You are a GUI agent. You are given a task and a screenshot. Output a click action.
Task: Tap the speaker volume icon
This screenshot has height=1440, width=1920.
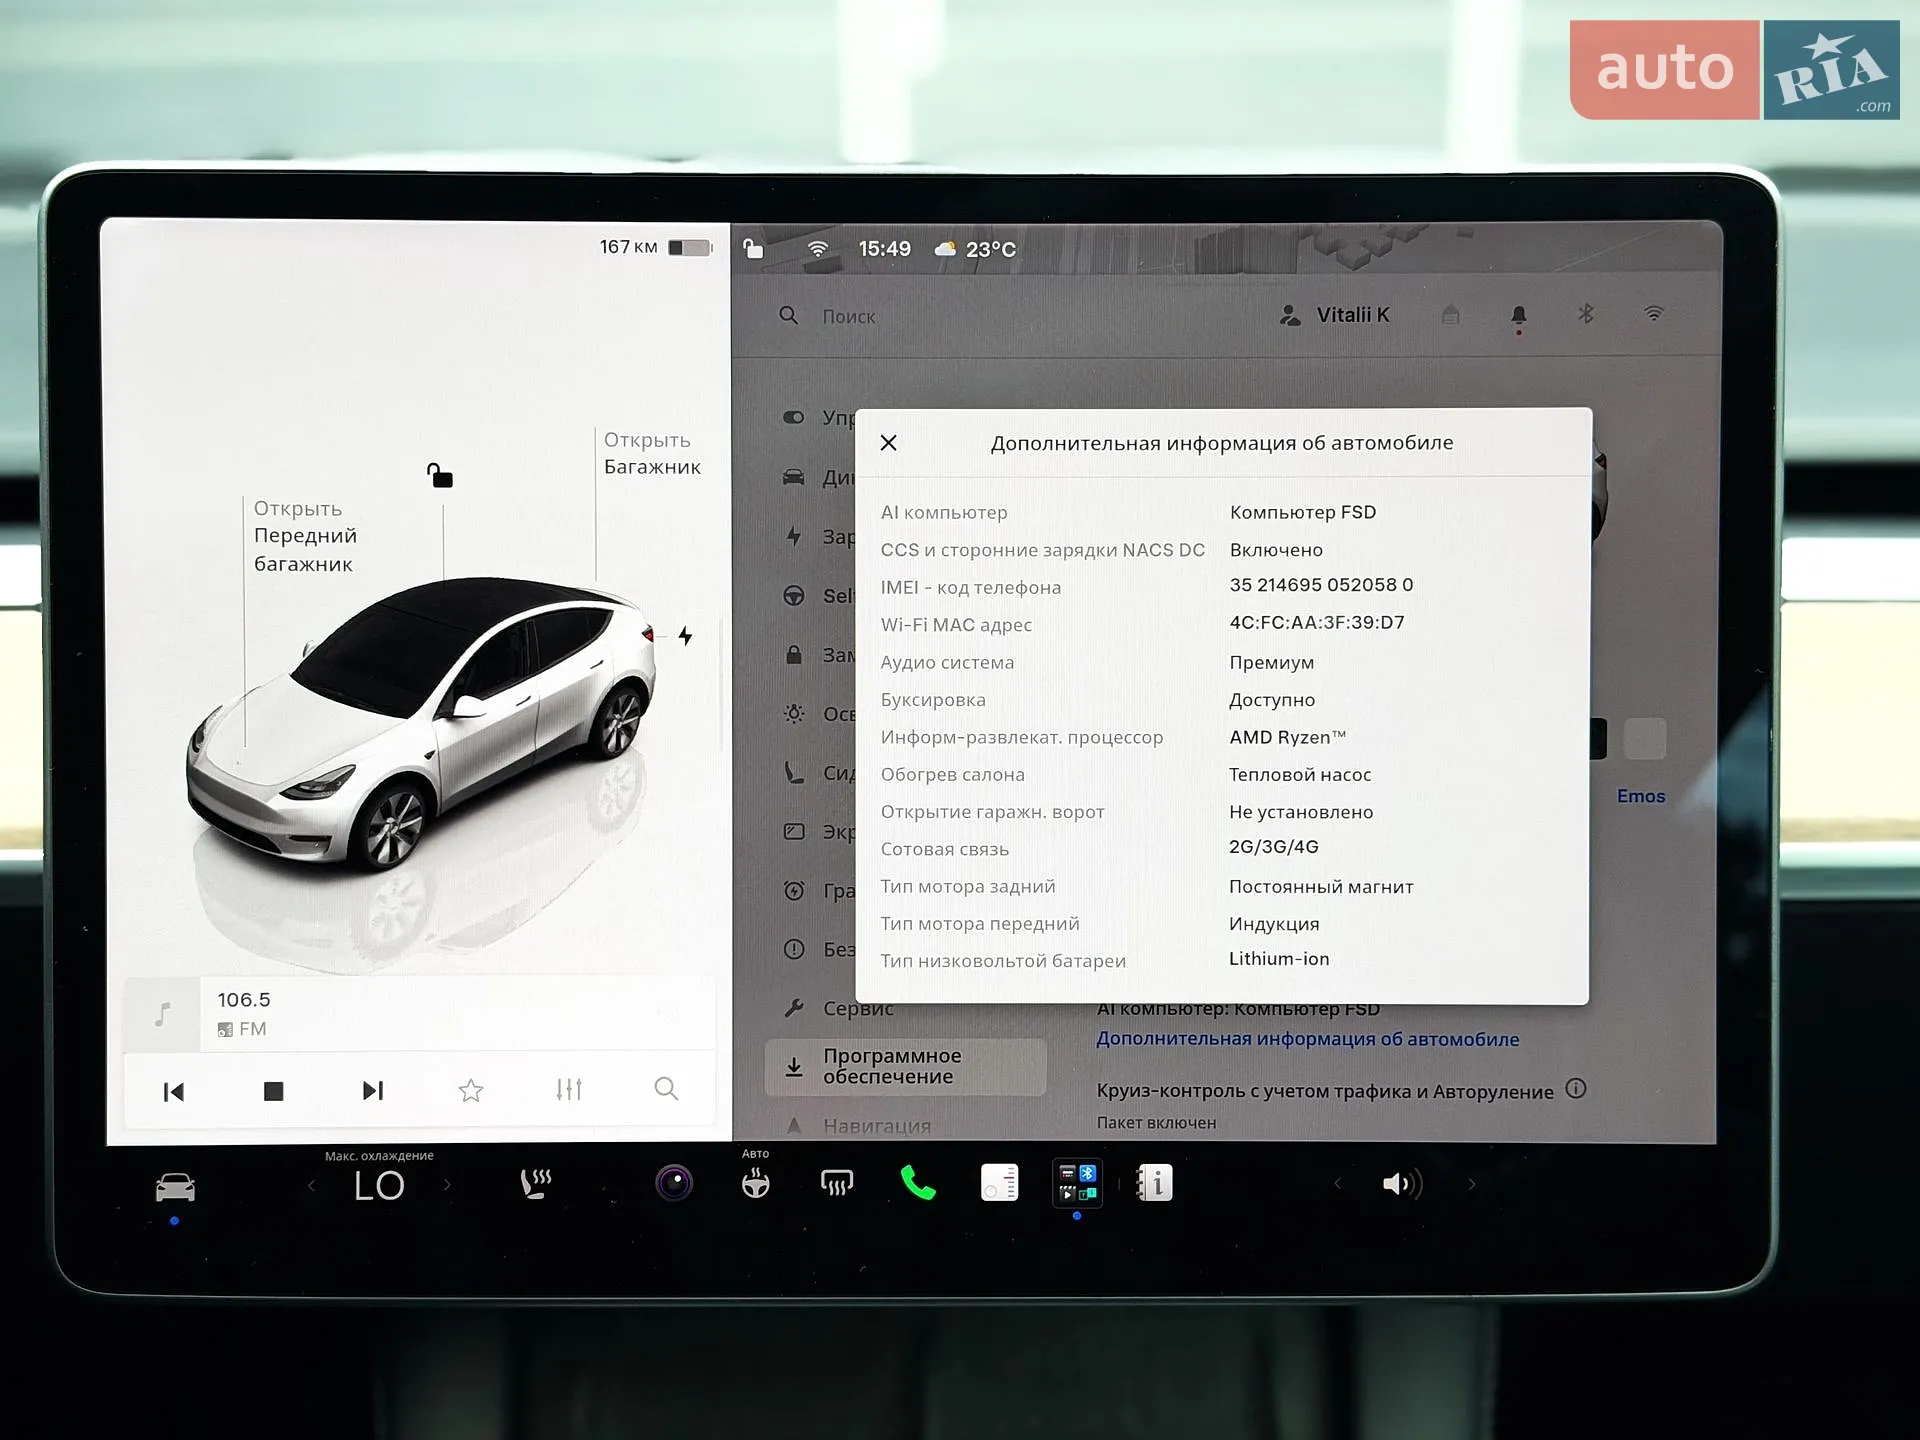[1402, 1184]
